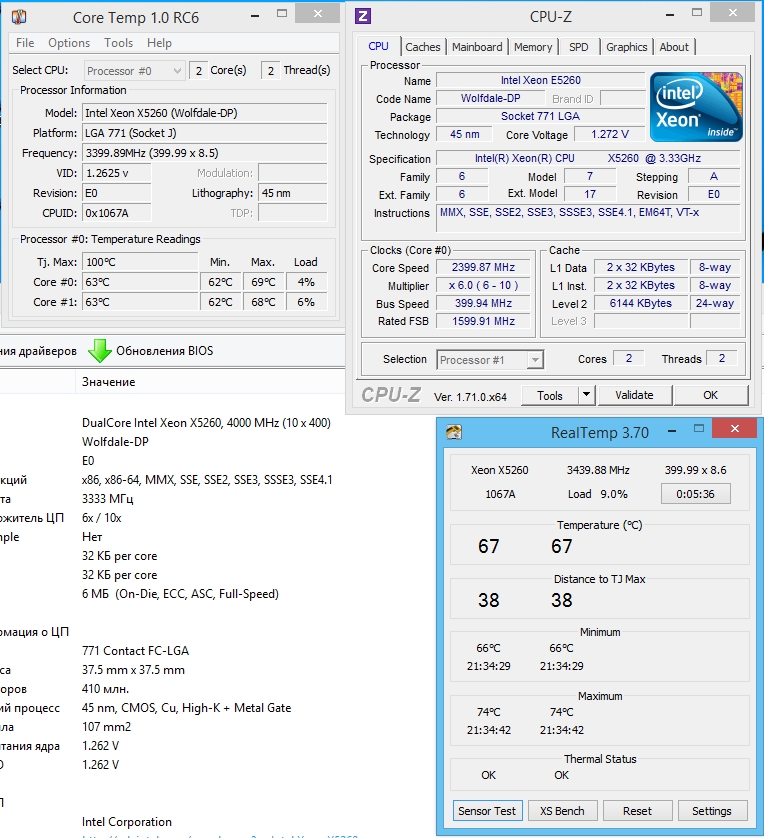This screenshot has height=838, width=764.
Task: Click the Tools button in CPU-Z
Action: [x=550, y=395]
